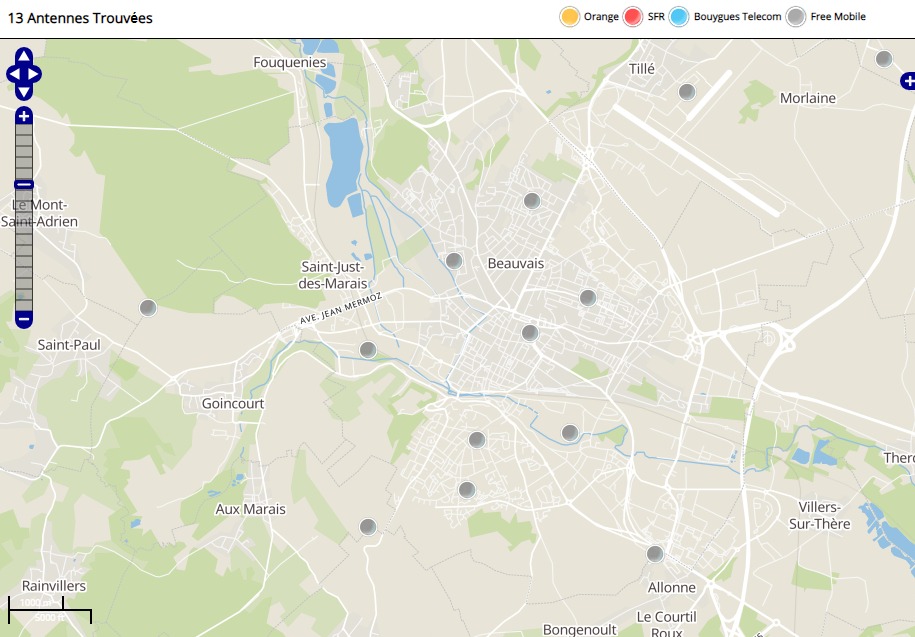Select the antenna marker north of Beauvais label
Image resolution: width=915 pixels, height=637 pixels.
[532, 201]
